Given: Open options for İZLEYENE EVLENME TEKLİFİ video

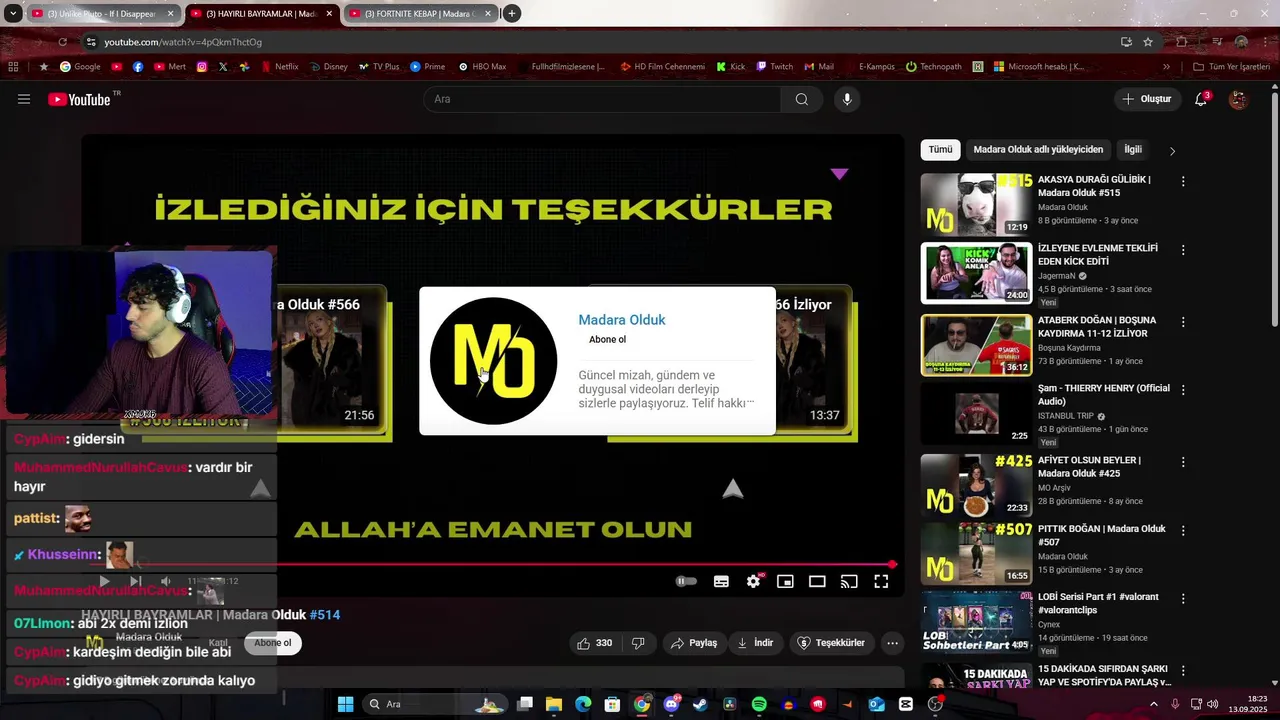Looking at the screenshot, I should point(1183,250).
